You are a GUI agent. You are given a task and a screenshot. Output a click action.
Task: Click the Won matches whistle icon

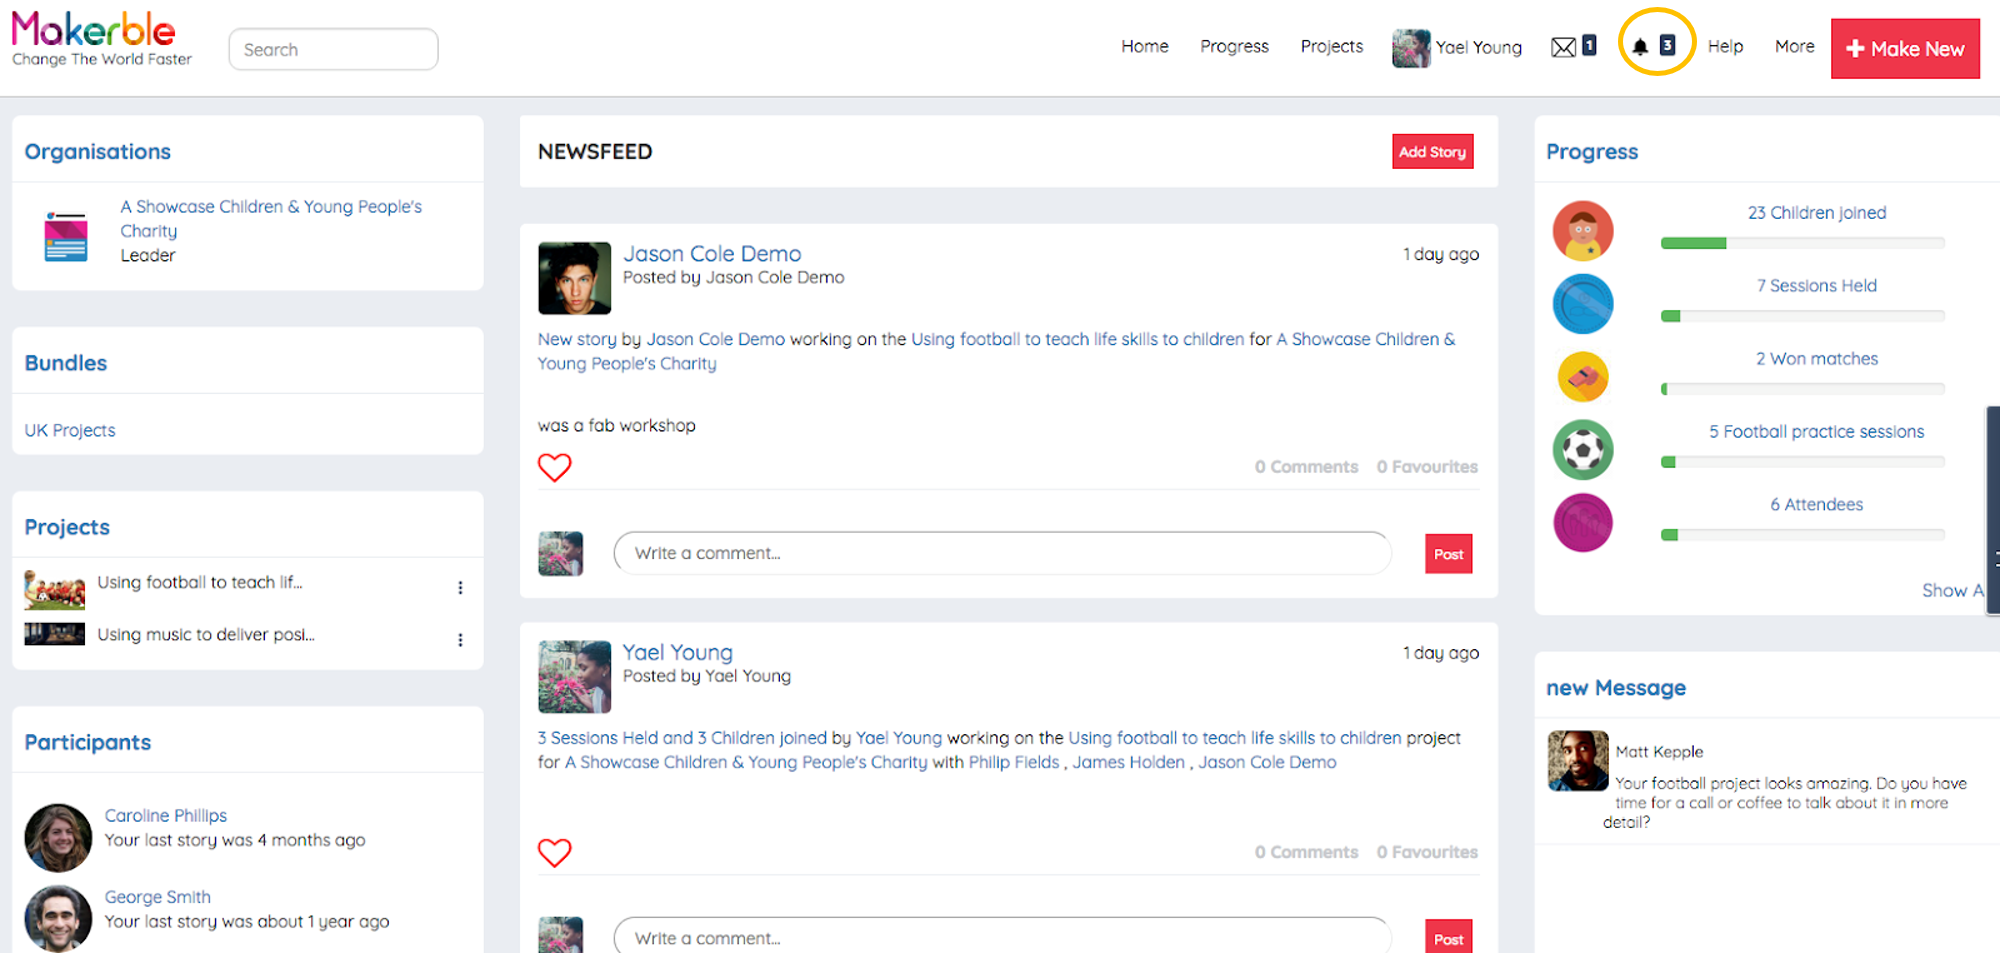[x=1583, y=377]
